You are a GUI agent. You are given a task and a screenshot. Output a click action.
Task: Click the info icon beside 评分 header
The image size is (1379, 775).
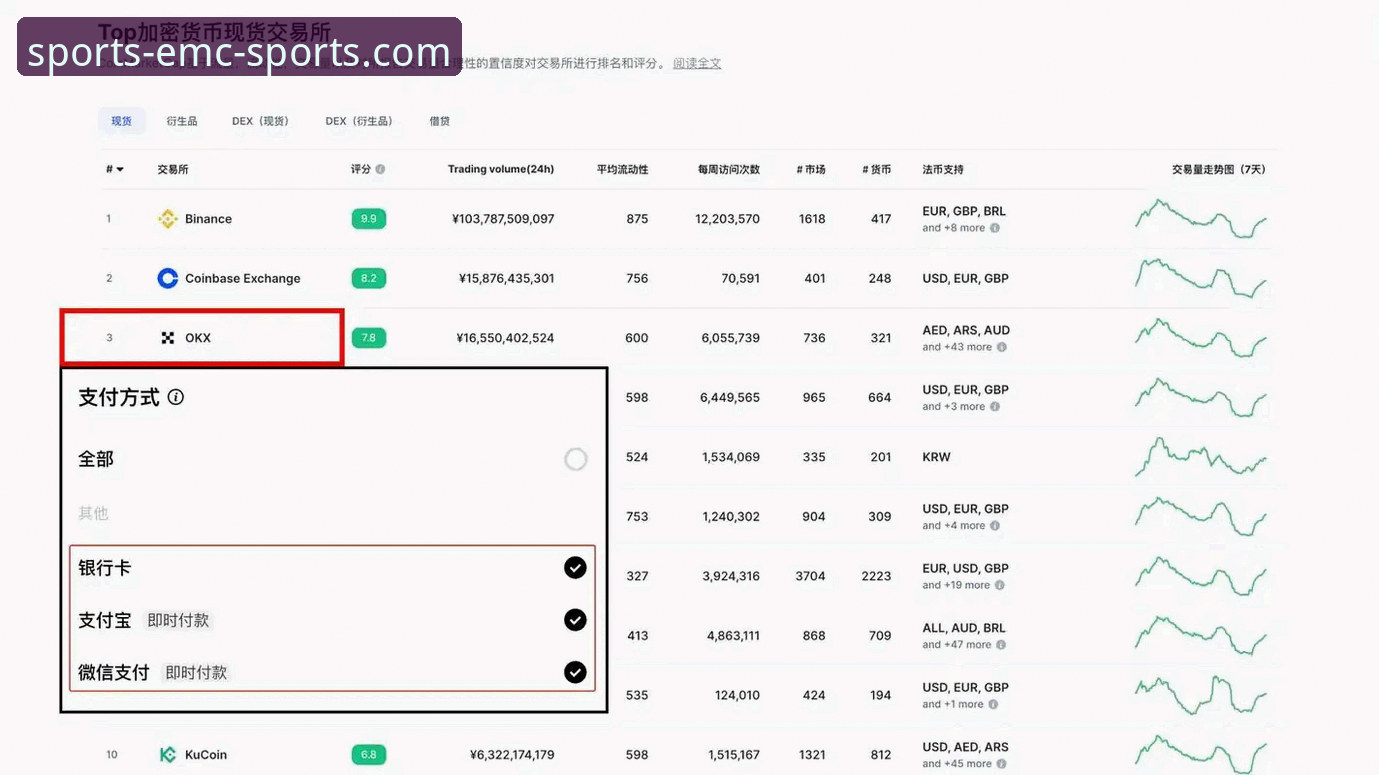coord(380,170)
